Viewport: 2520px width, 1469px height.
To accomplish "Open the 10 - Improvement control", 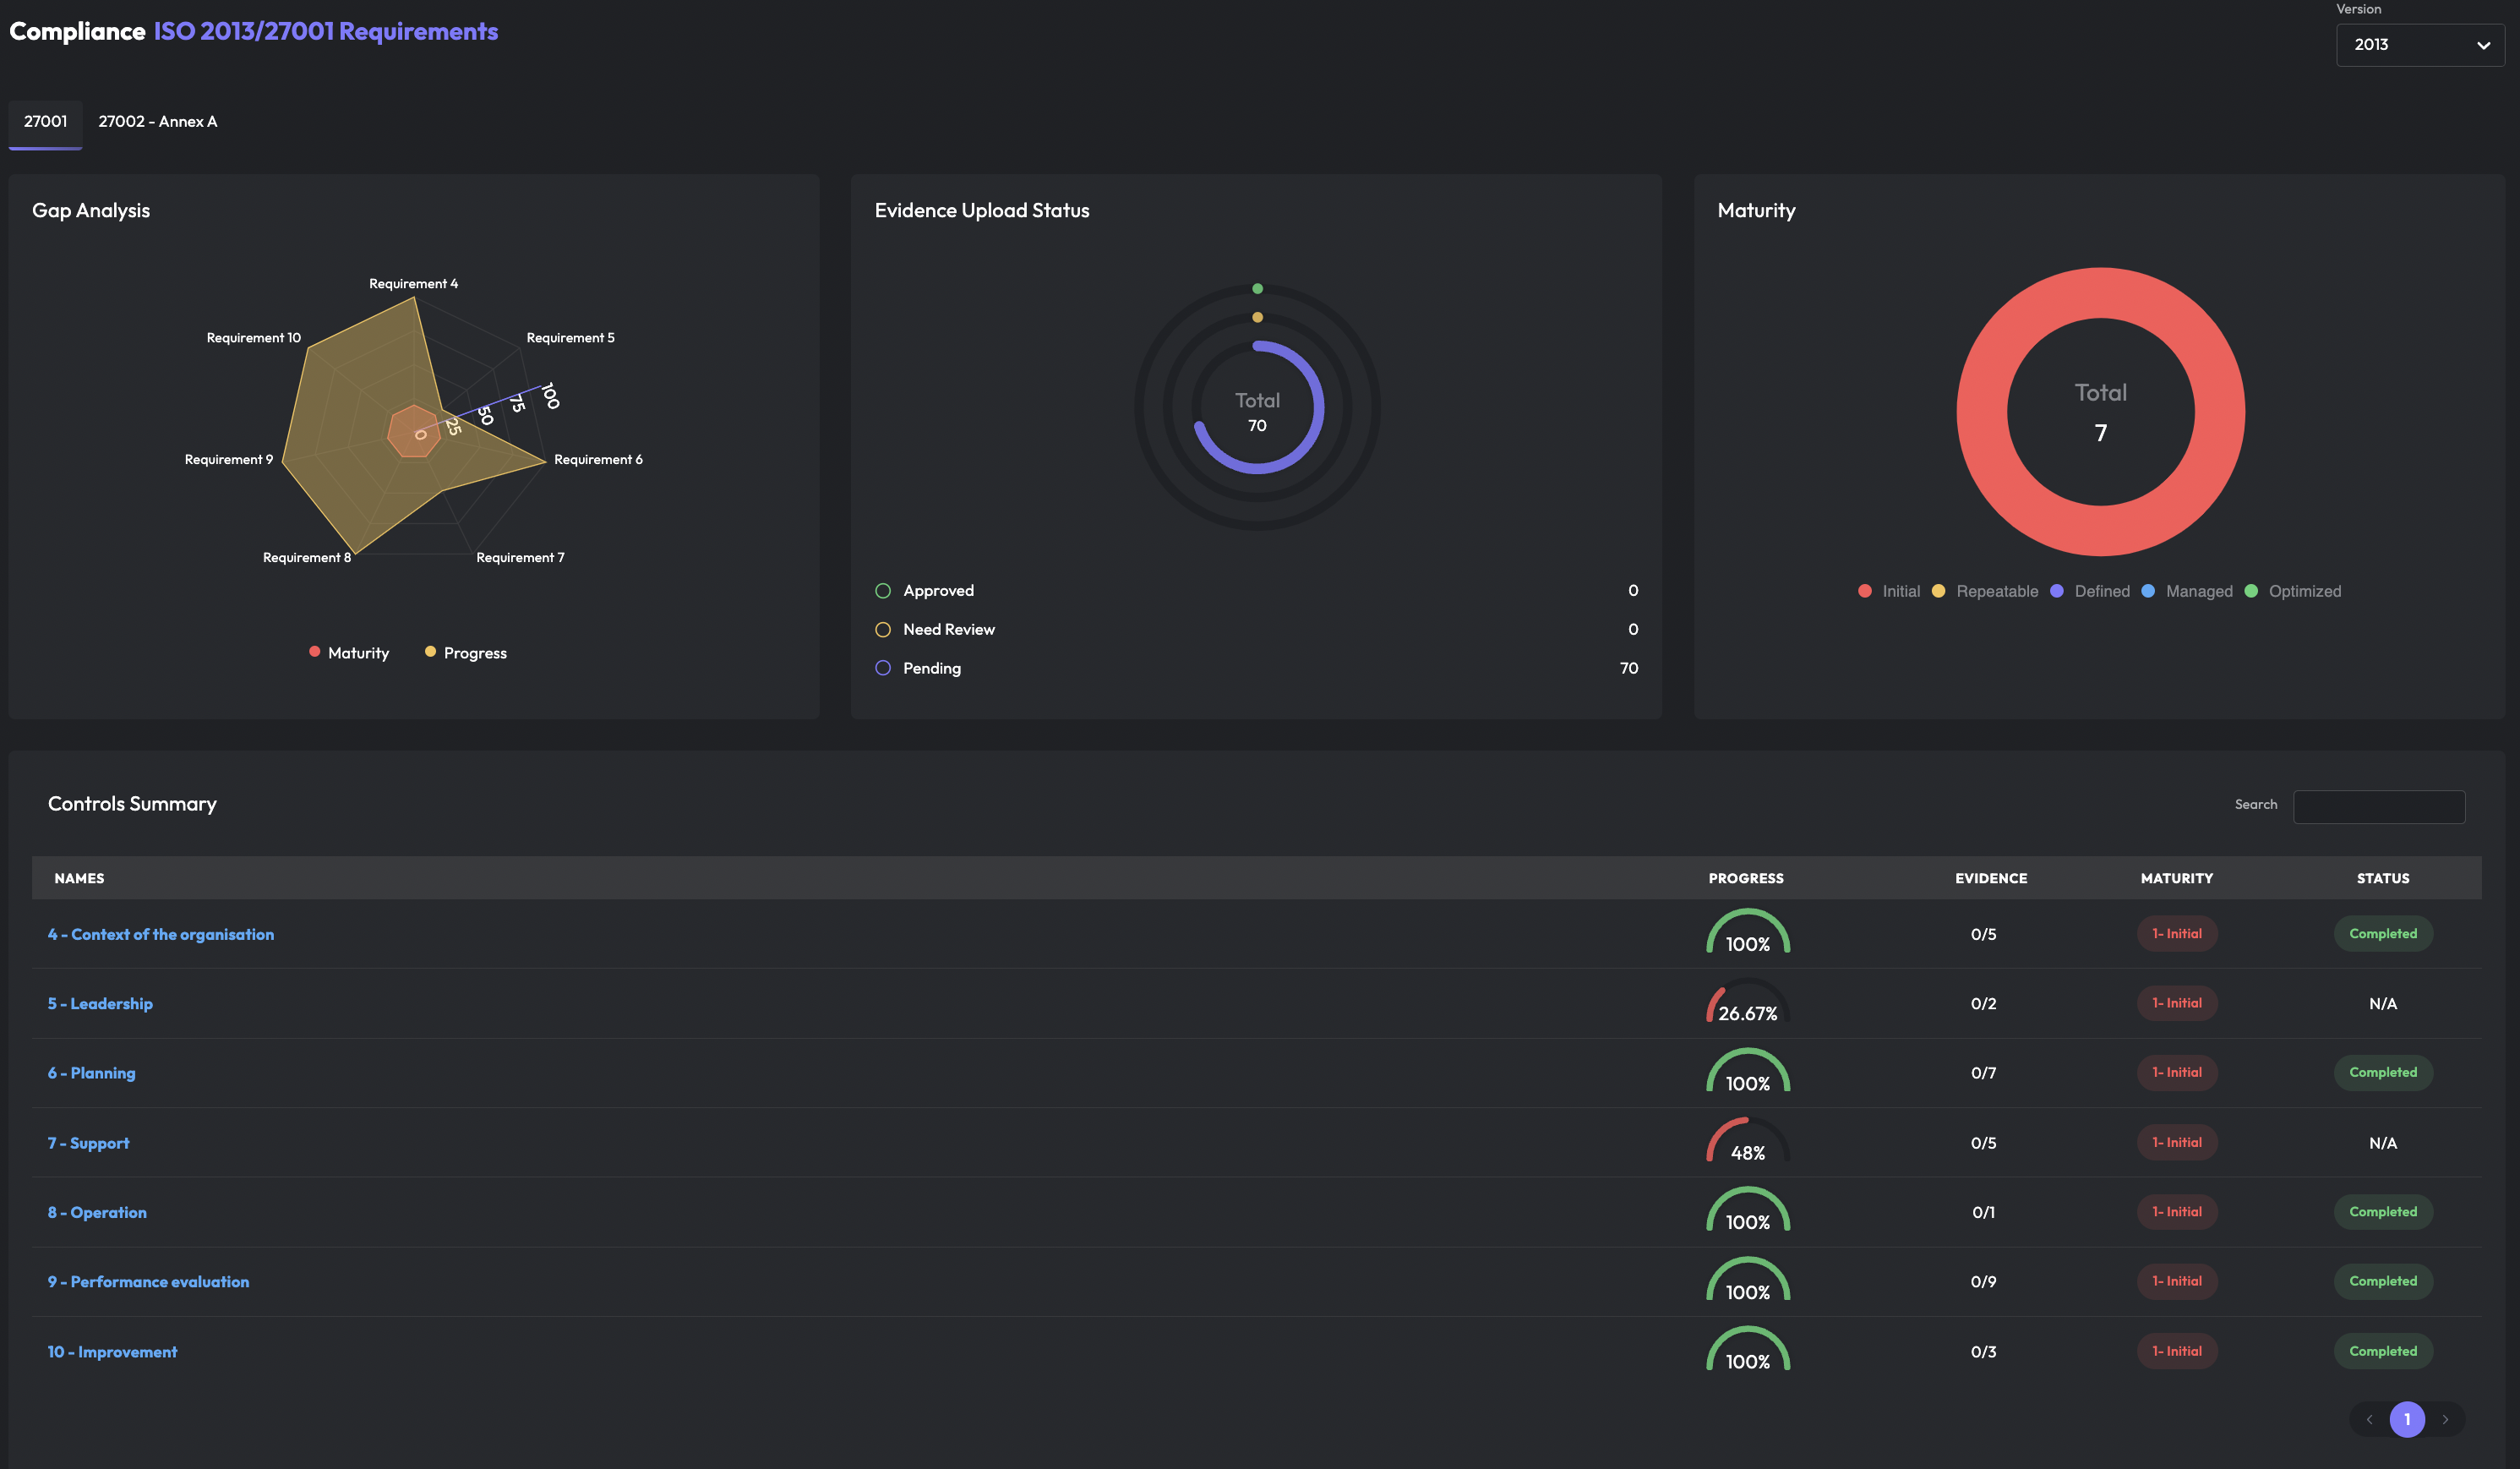I will [x=112, y=1352].
